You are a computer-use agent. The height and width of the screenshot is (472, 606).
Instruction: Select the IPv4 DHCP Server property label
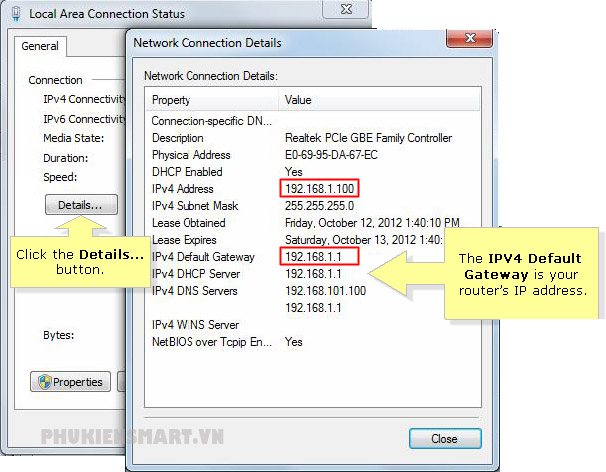(196, 274)
